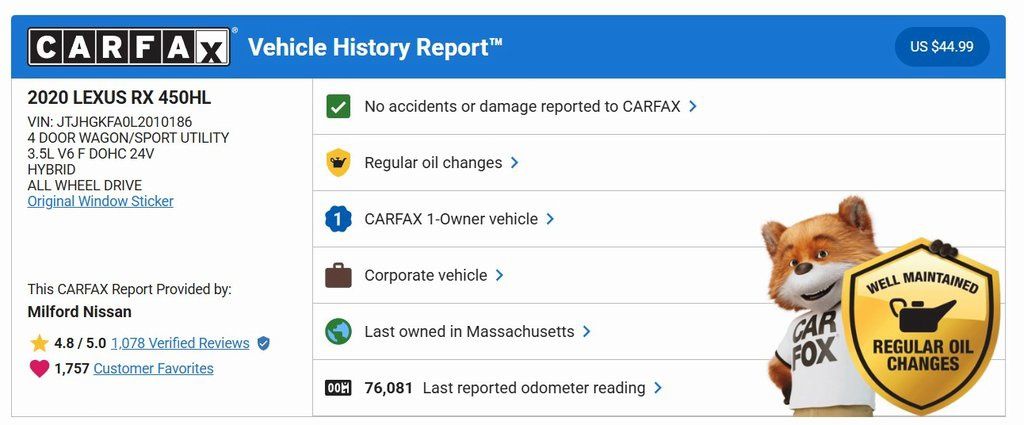The height and width of the screenshot is (425, 1024).
Task: Open the Customer Favorites link
Action: click(153, 369)
